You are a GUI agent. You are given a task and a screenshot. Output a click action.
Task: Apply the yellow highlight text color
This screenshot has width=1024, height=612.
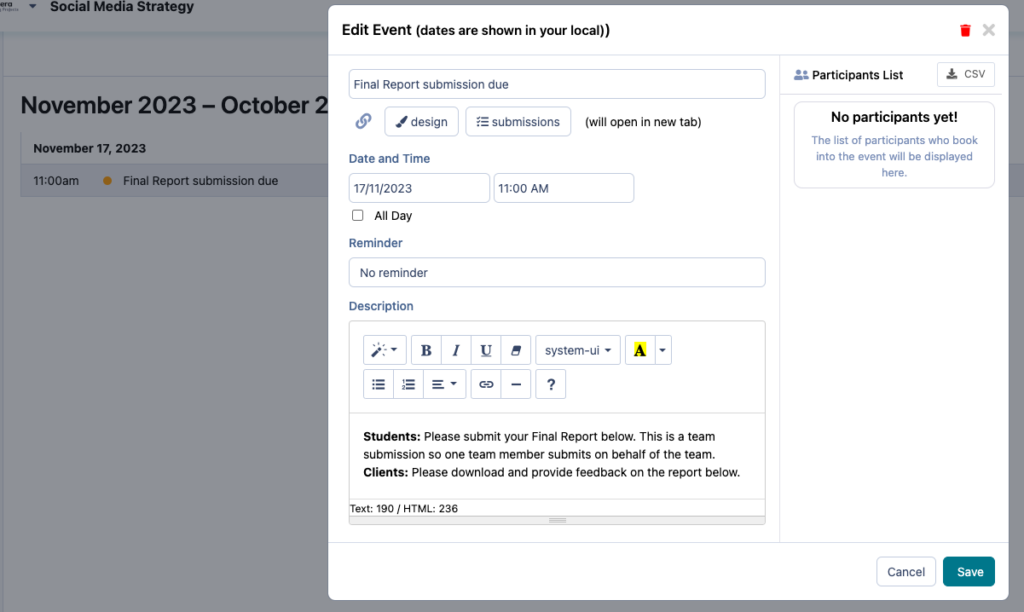tap(640, 350)
